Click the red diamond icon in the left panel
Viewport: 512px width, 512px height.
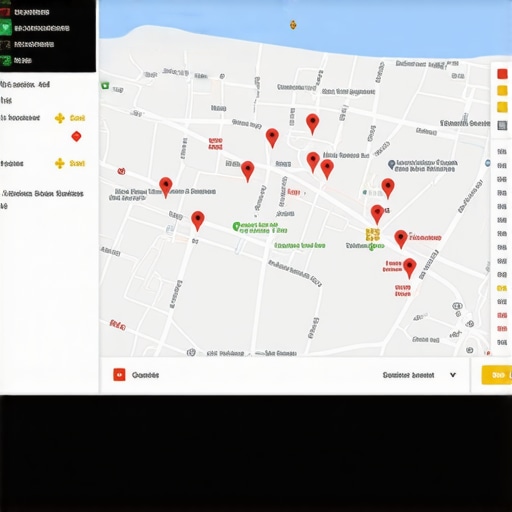click(76, 136)
